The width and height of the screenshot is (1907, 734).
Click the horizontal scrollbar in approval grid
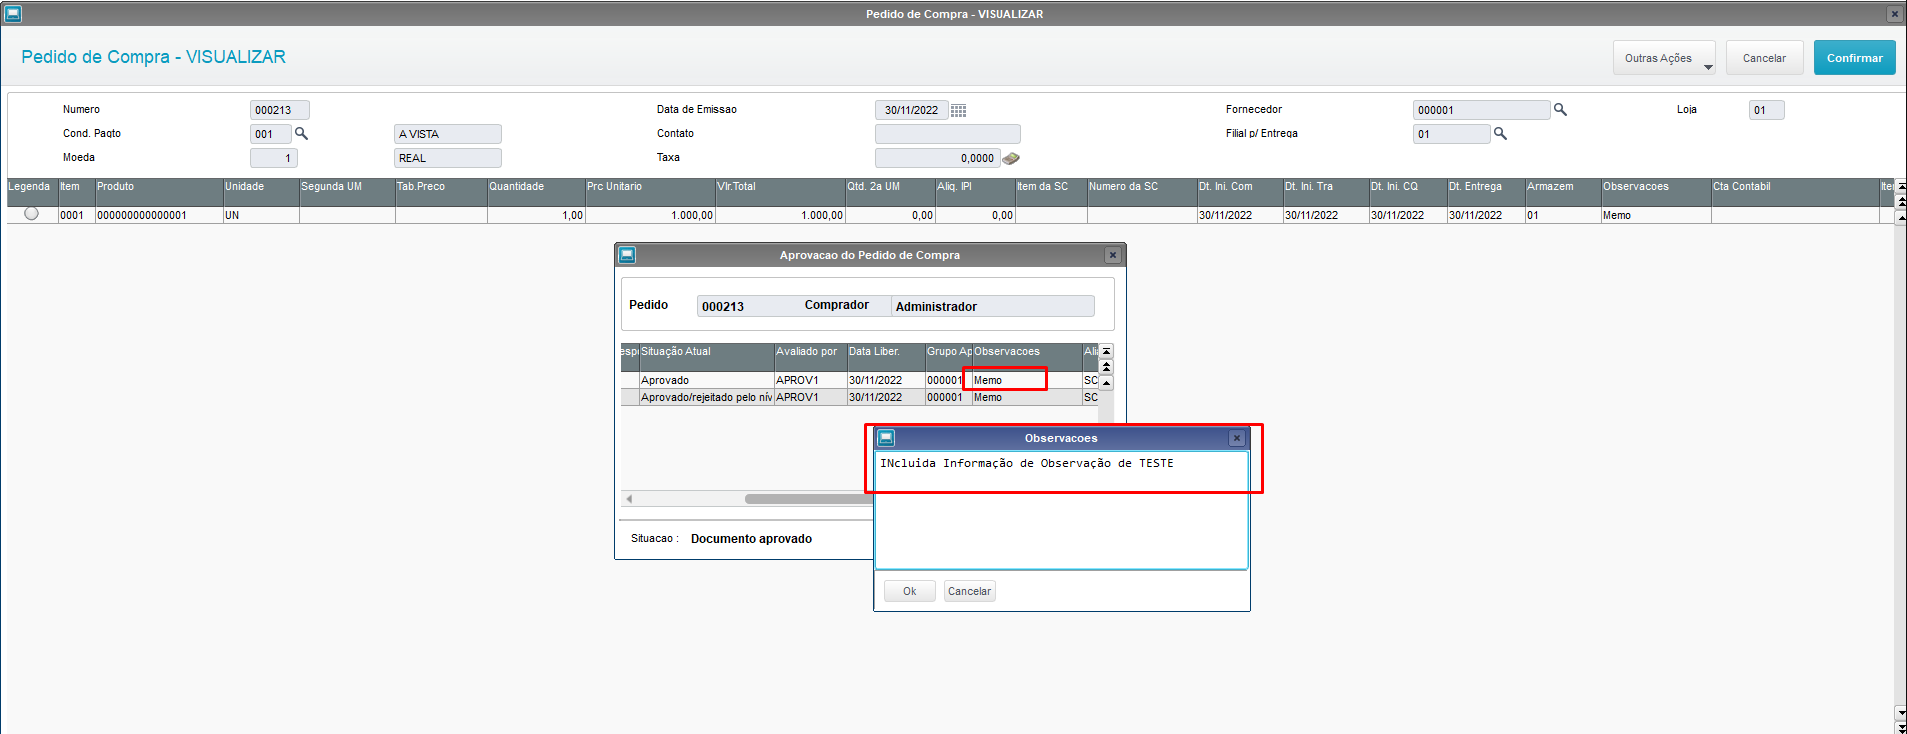click(808, 498)
